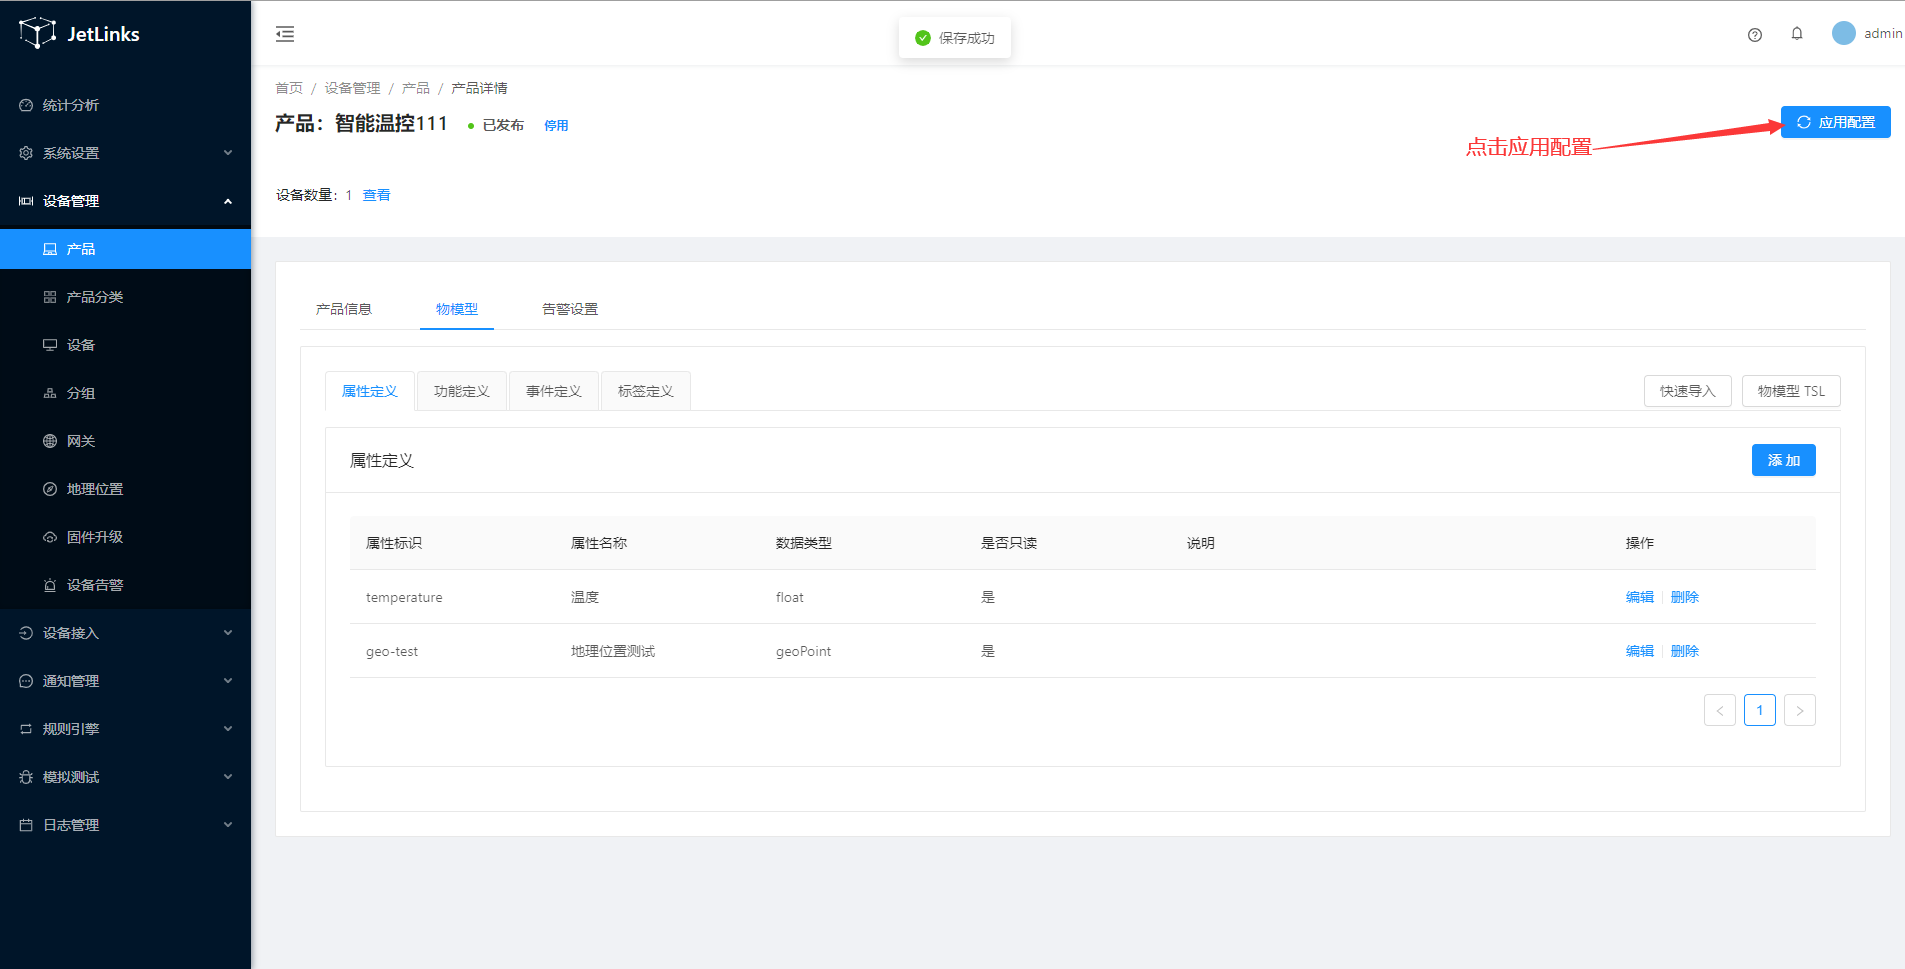Expand the 日志管理 menu
Screen dimensions: 1905x969
coord(125,825)
